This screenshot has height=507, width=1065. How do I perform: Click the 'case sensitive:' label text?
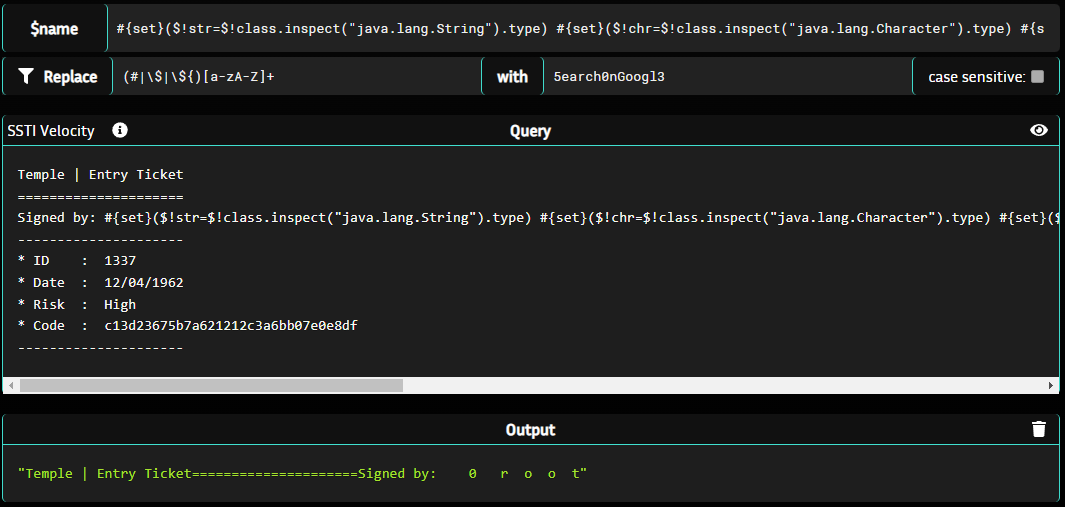coord(976,77)
